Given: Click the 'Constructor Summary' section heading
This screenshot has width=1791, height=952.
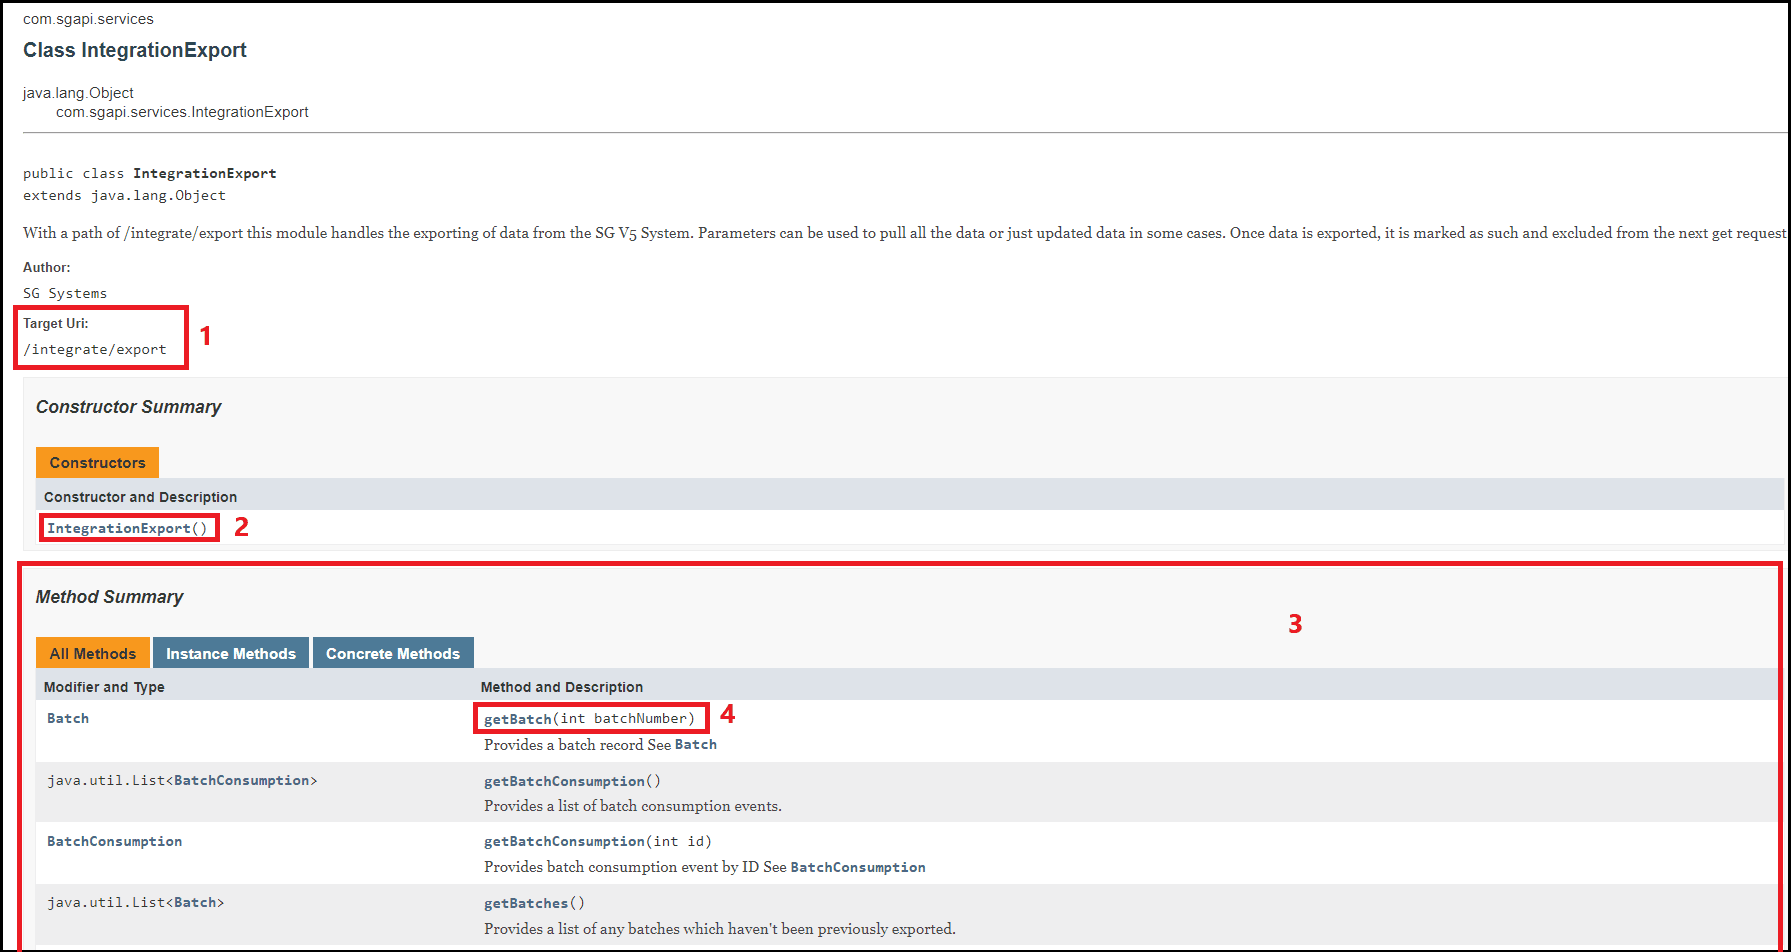Looking at the screenshot, I should [x=128, y=407].
